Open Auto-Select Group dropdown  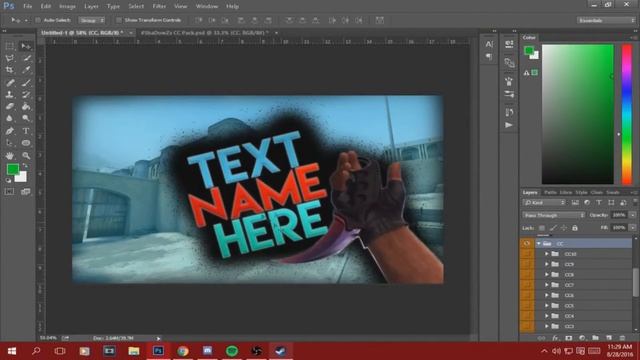(x=92, y=20)
